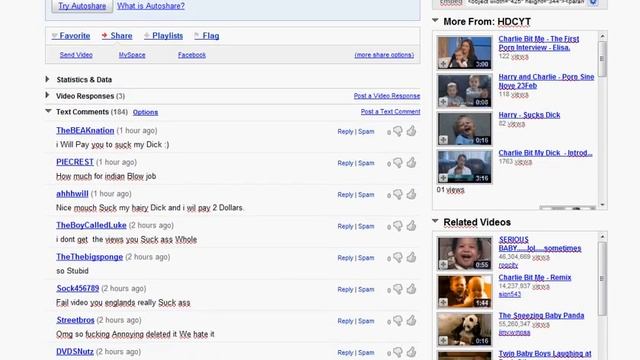Image resolution: width=640 pixels, height=360 pixels.
Task: Open the What is Autoshare? link
Action: pyautogui.click(x=151, y=6)
